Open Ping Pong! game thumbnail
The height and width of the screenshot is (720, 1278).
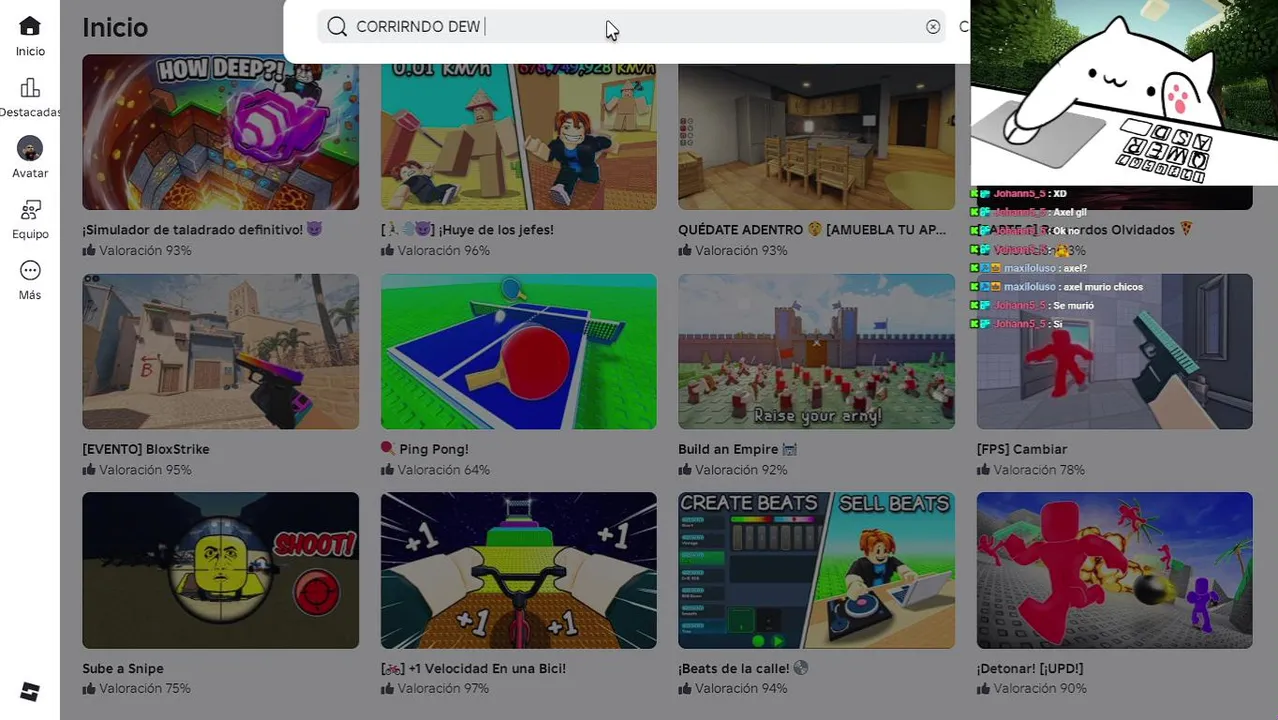point(518,351)
